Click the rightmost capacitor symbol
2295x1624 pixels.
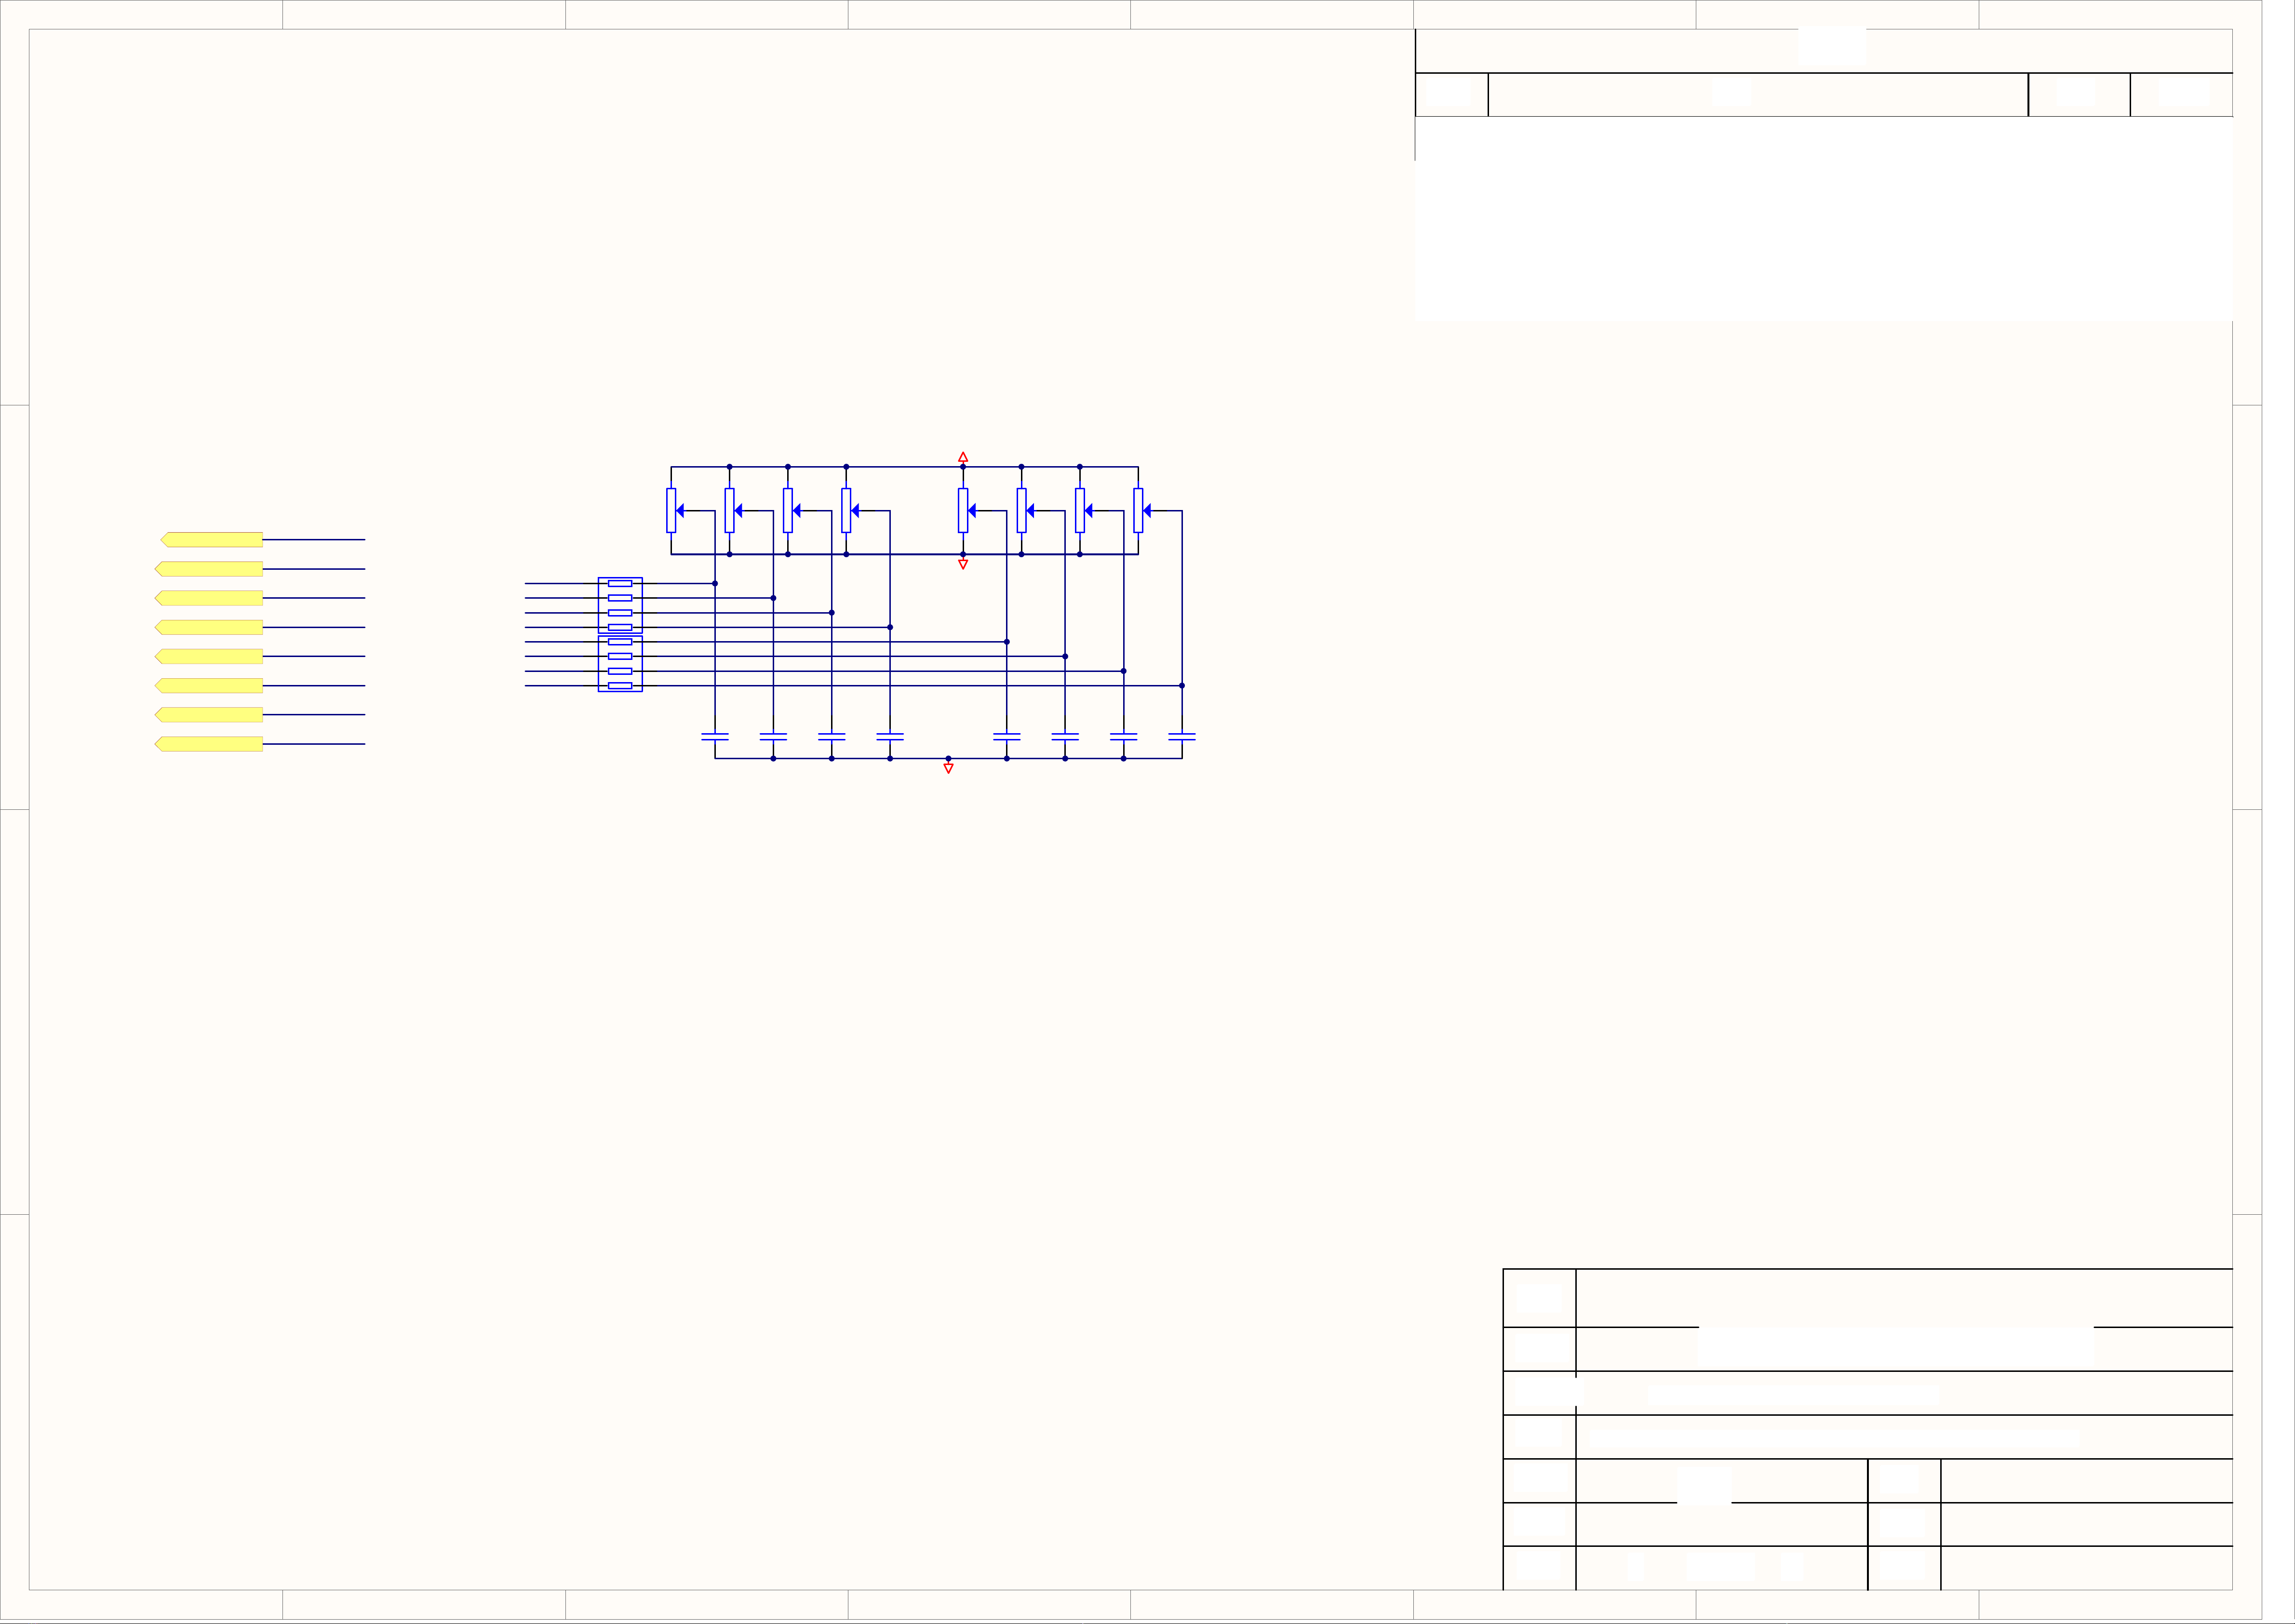click(x=1182, y=736)
